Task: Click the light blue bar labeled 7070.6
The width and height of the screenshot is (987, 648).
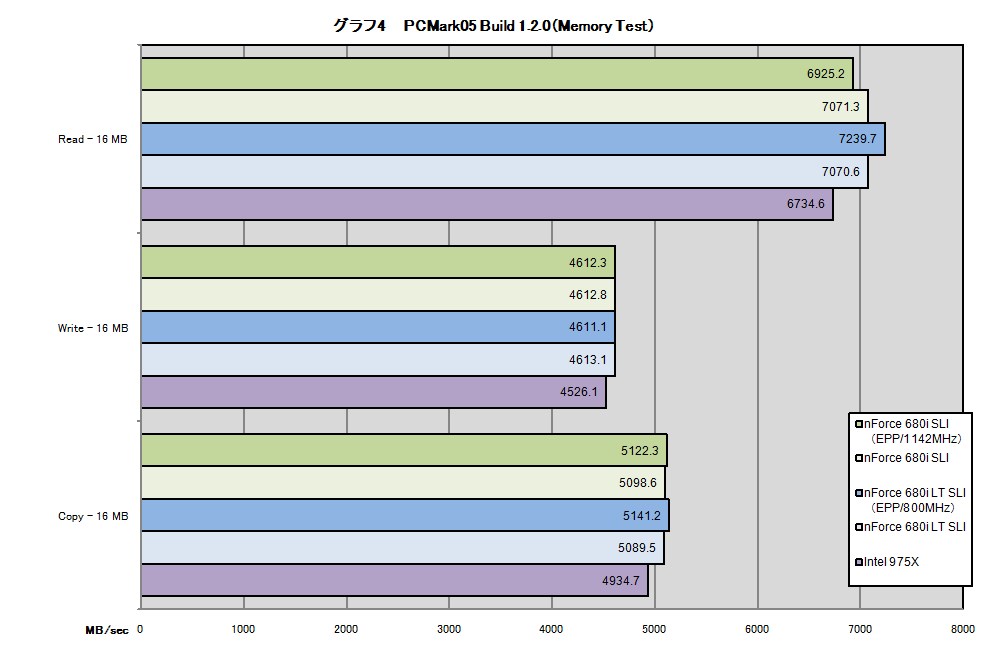Action: click(x=504, y=171)
